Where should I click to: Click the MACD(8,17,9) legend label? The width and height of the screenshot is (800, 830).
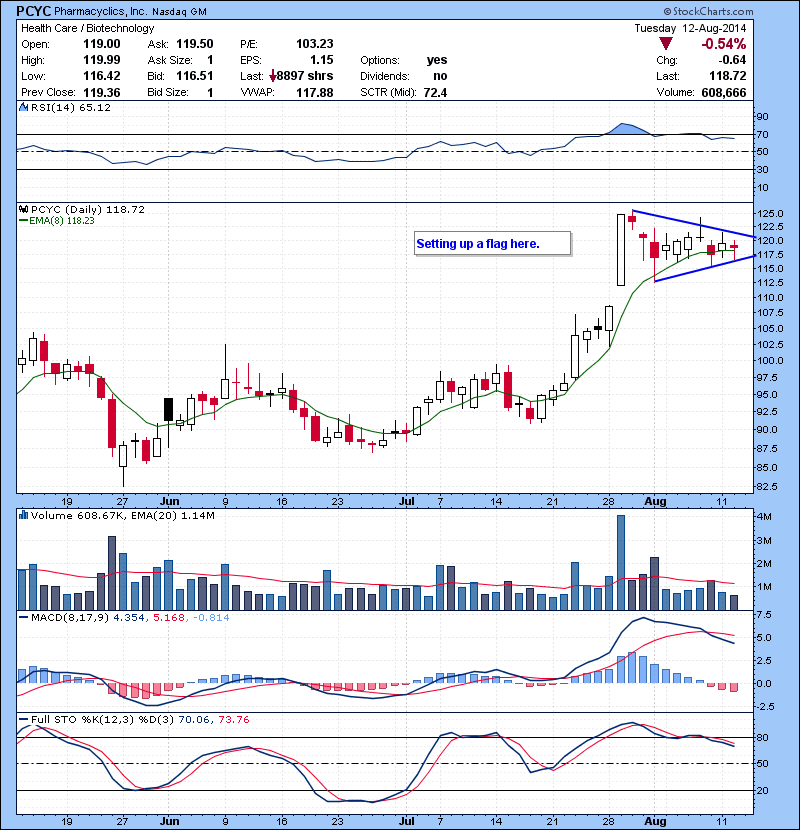[70, 617]
